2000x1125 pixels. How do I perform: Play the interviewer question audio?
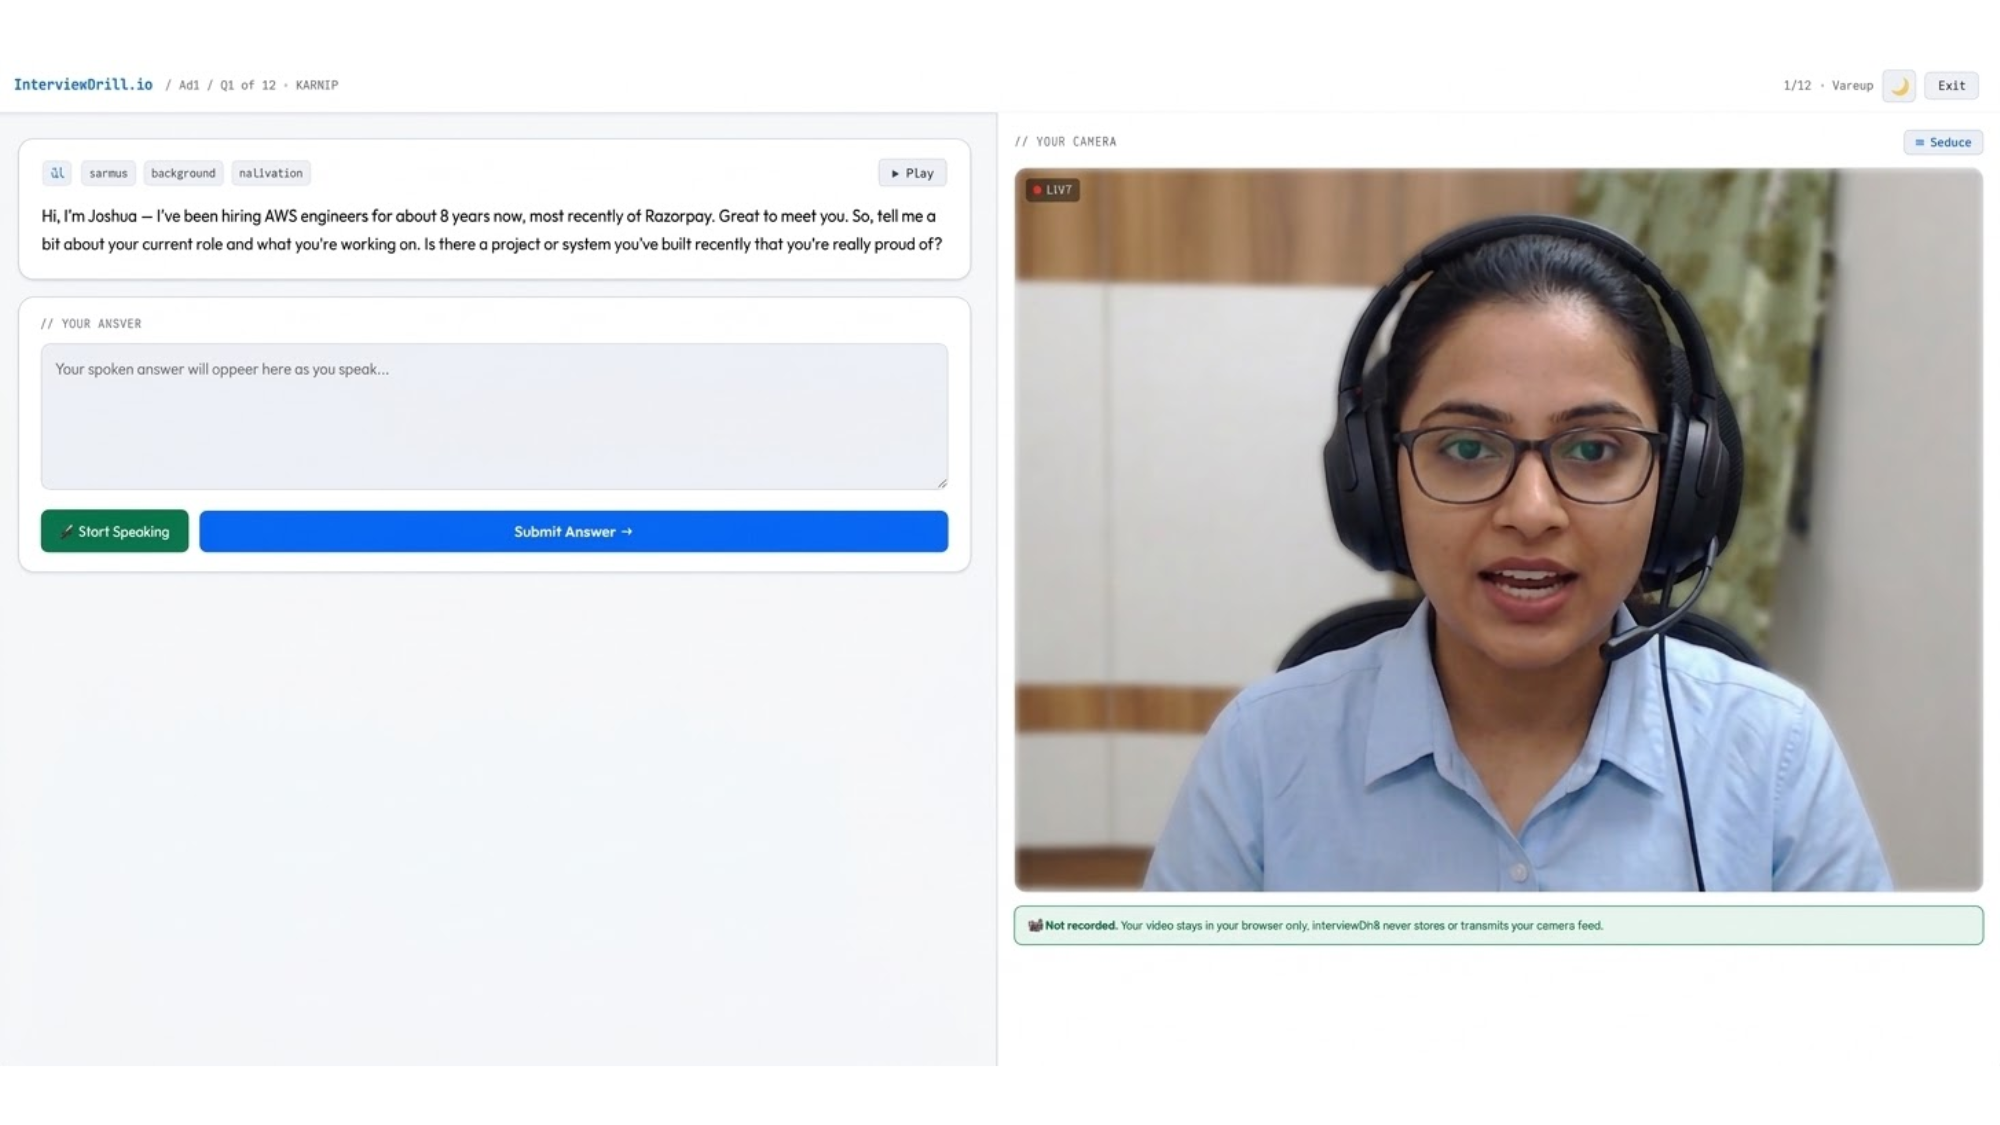[x=912, y=173]
